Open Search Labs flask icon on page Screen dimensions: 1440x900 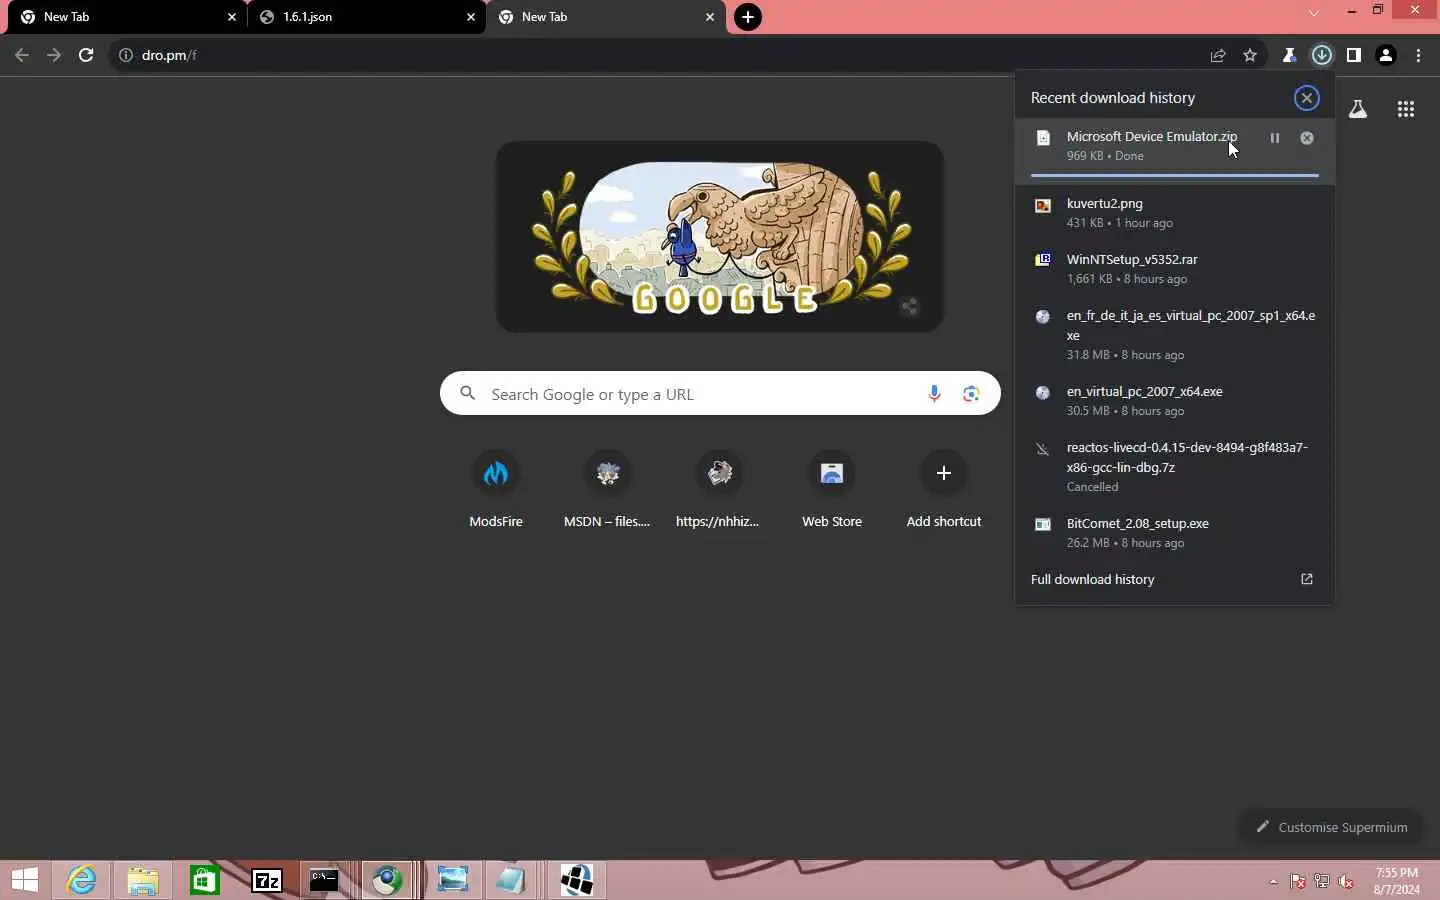pyautogui.click(x=1358, y=109)
